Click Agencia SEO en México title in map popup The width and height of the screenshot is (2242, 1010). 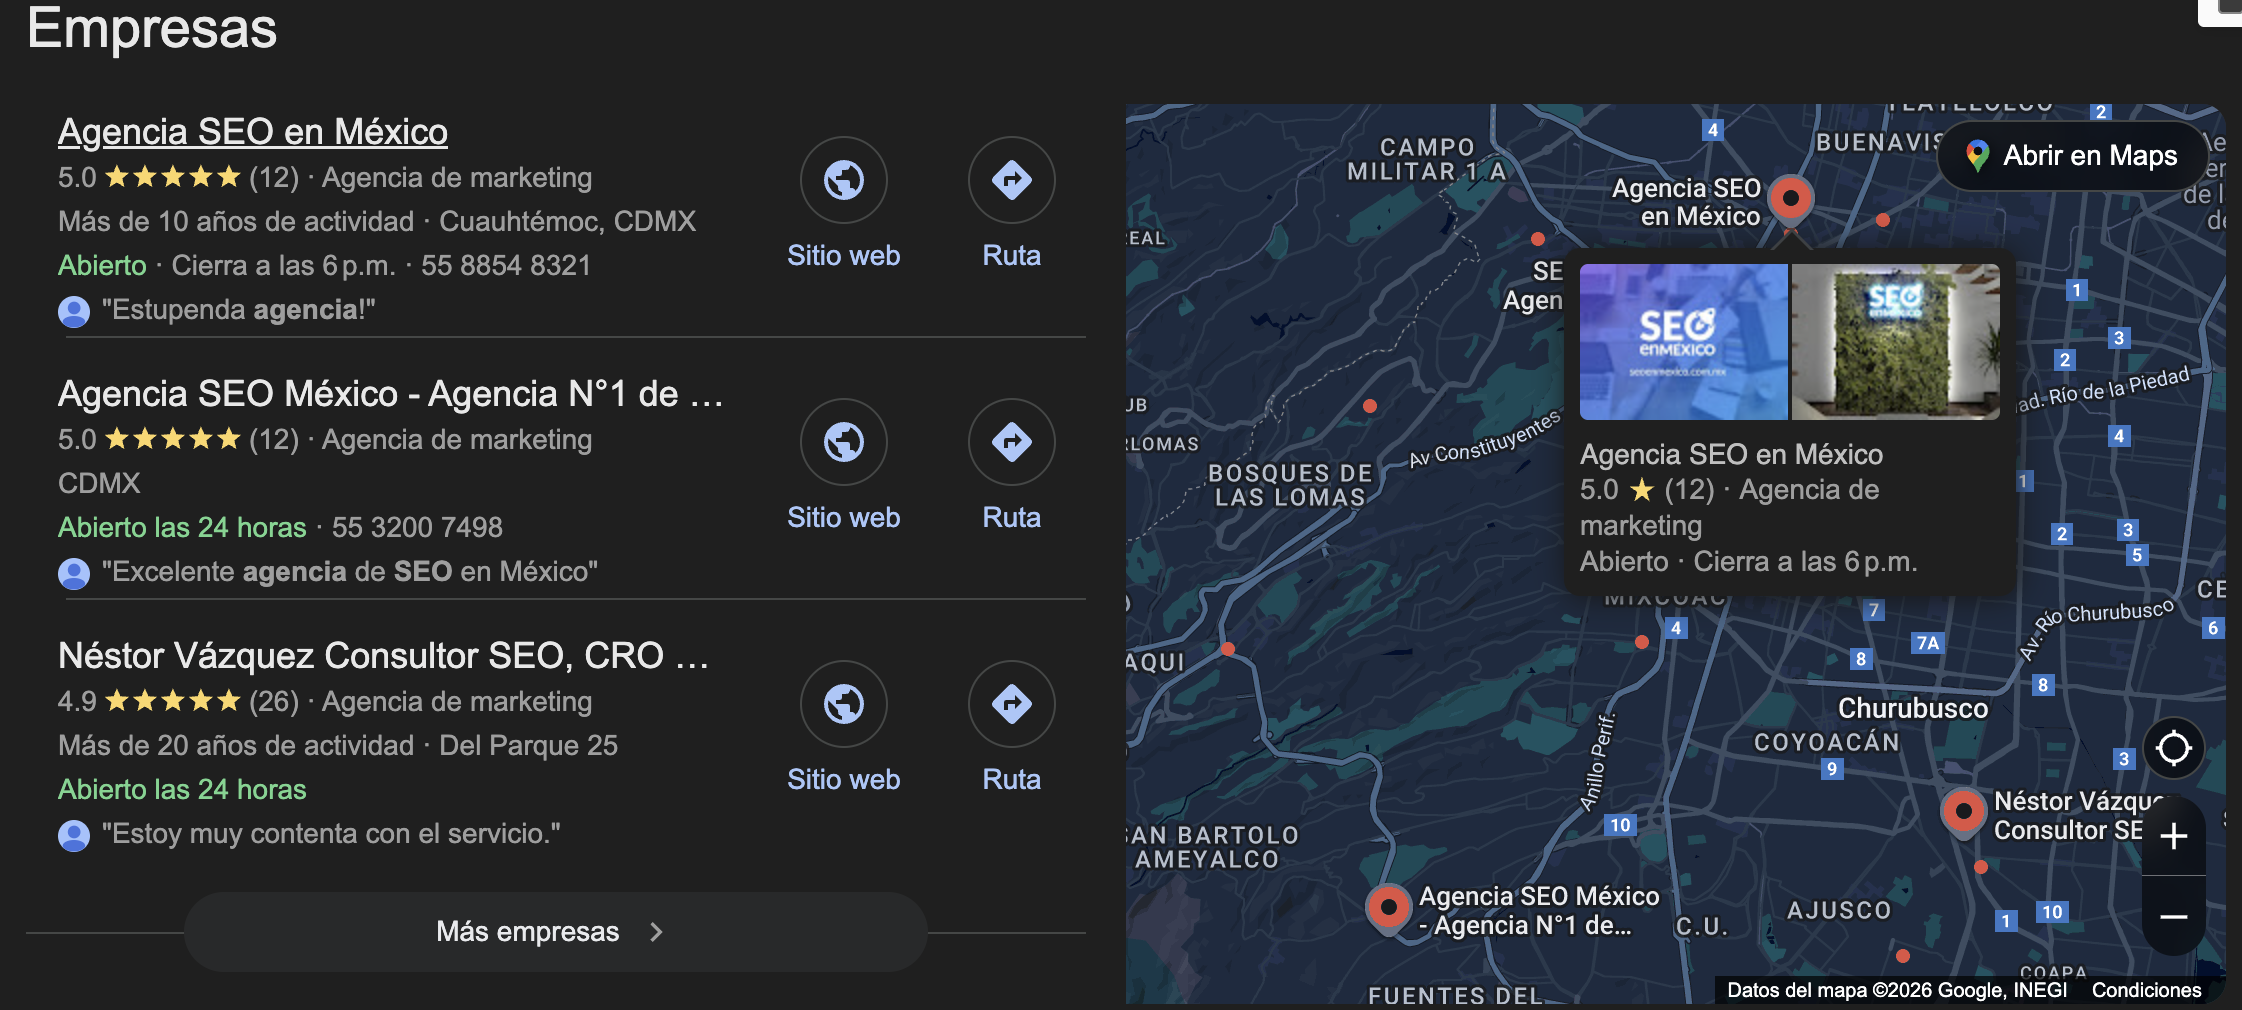(1731, 455)
